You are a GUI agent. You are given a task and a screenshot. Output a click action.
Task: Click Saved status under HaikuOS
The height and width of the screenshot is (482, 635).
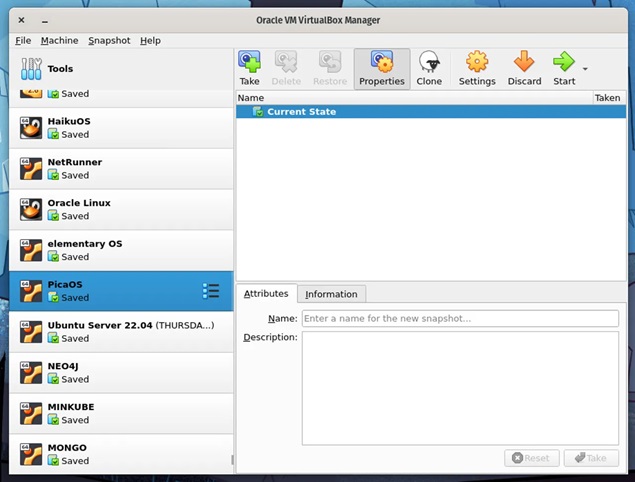point(75,134)
